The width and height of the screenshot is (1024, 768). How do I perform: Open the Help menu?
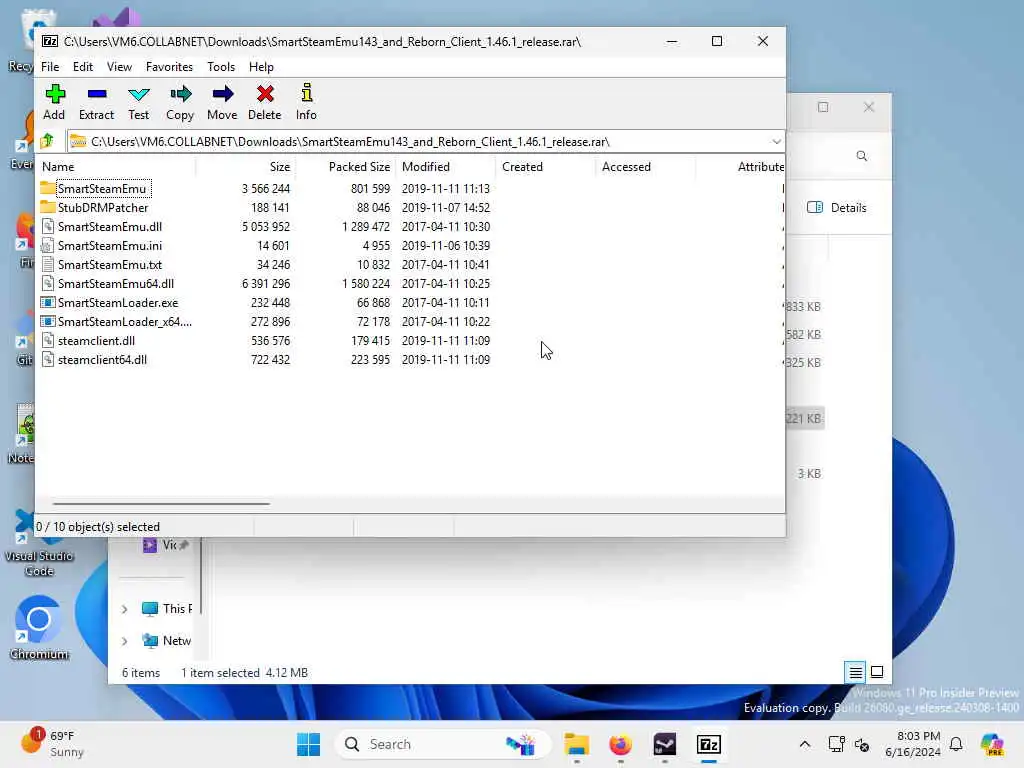[261, 67]
